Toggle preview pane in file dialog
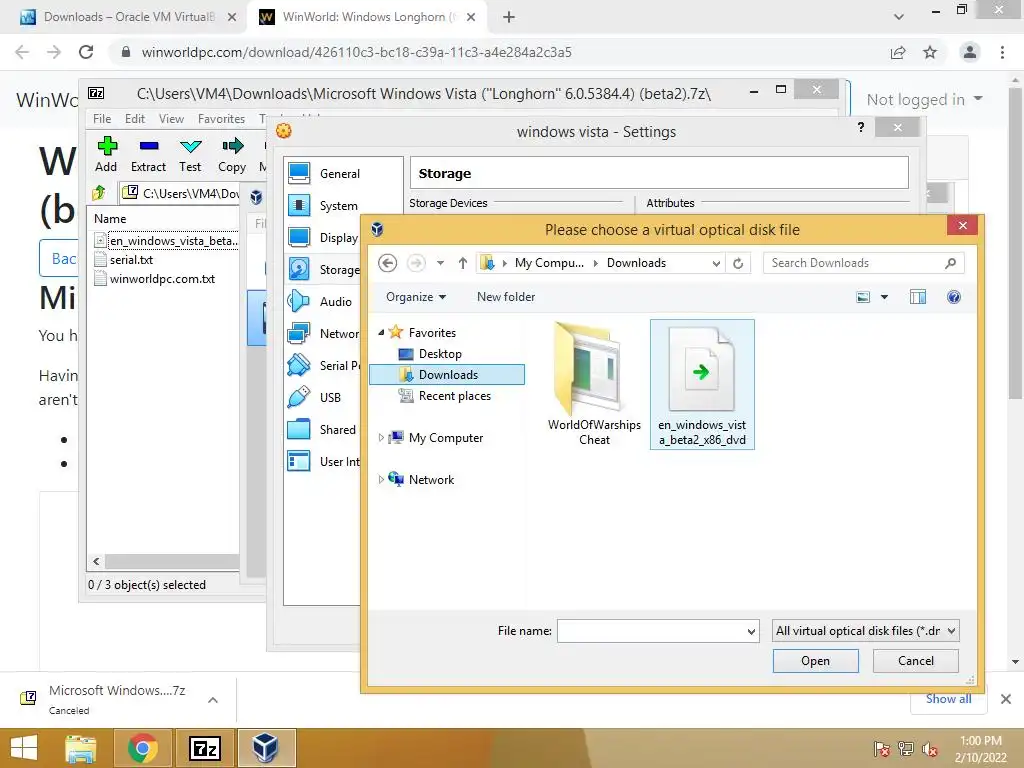 click(x=918, y=297)
